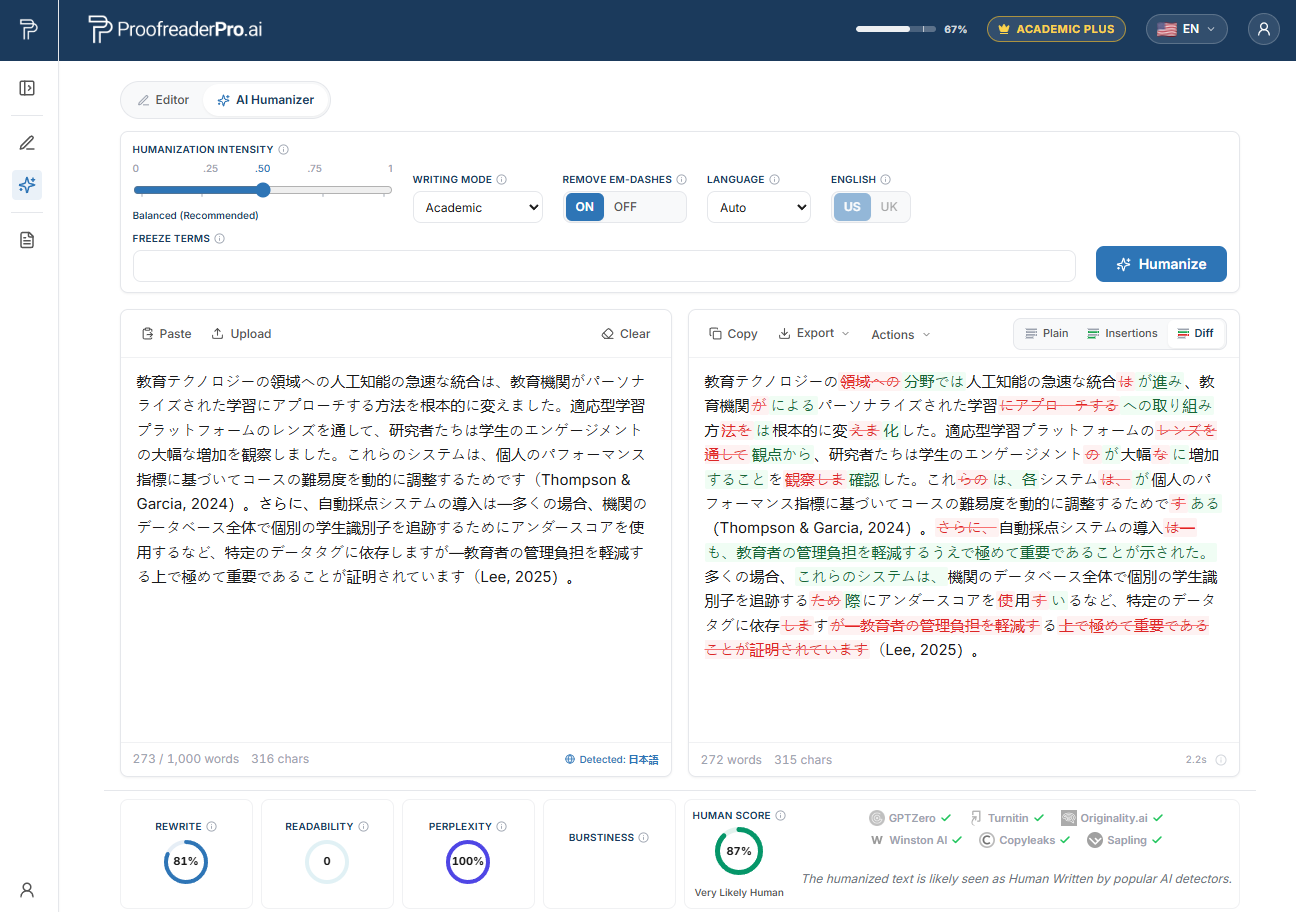Screen dimensions: 1296x912
Task: Click the info icon beside Language label
Action: [x=775, y=180]
